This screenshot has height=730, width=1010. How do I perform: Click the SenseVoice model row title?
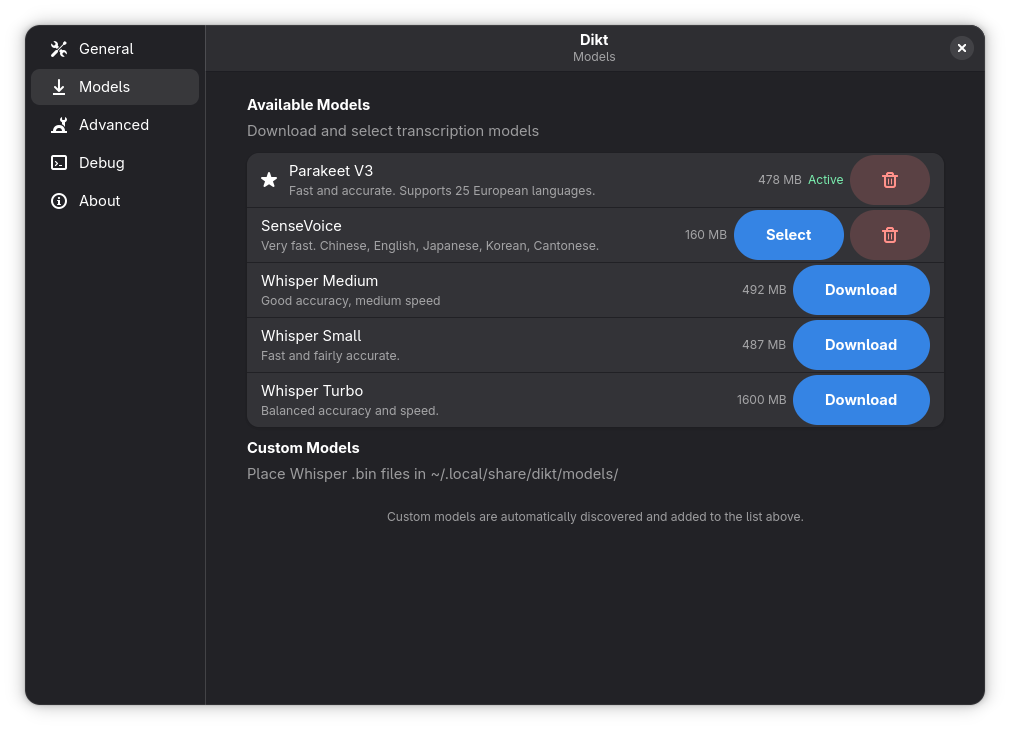[x=301, y=226]
